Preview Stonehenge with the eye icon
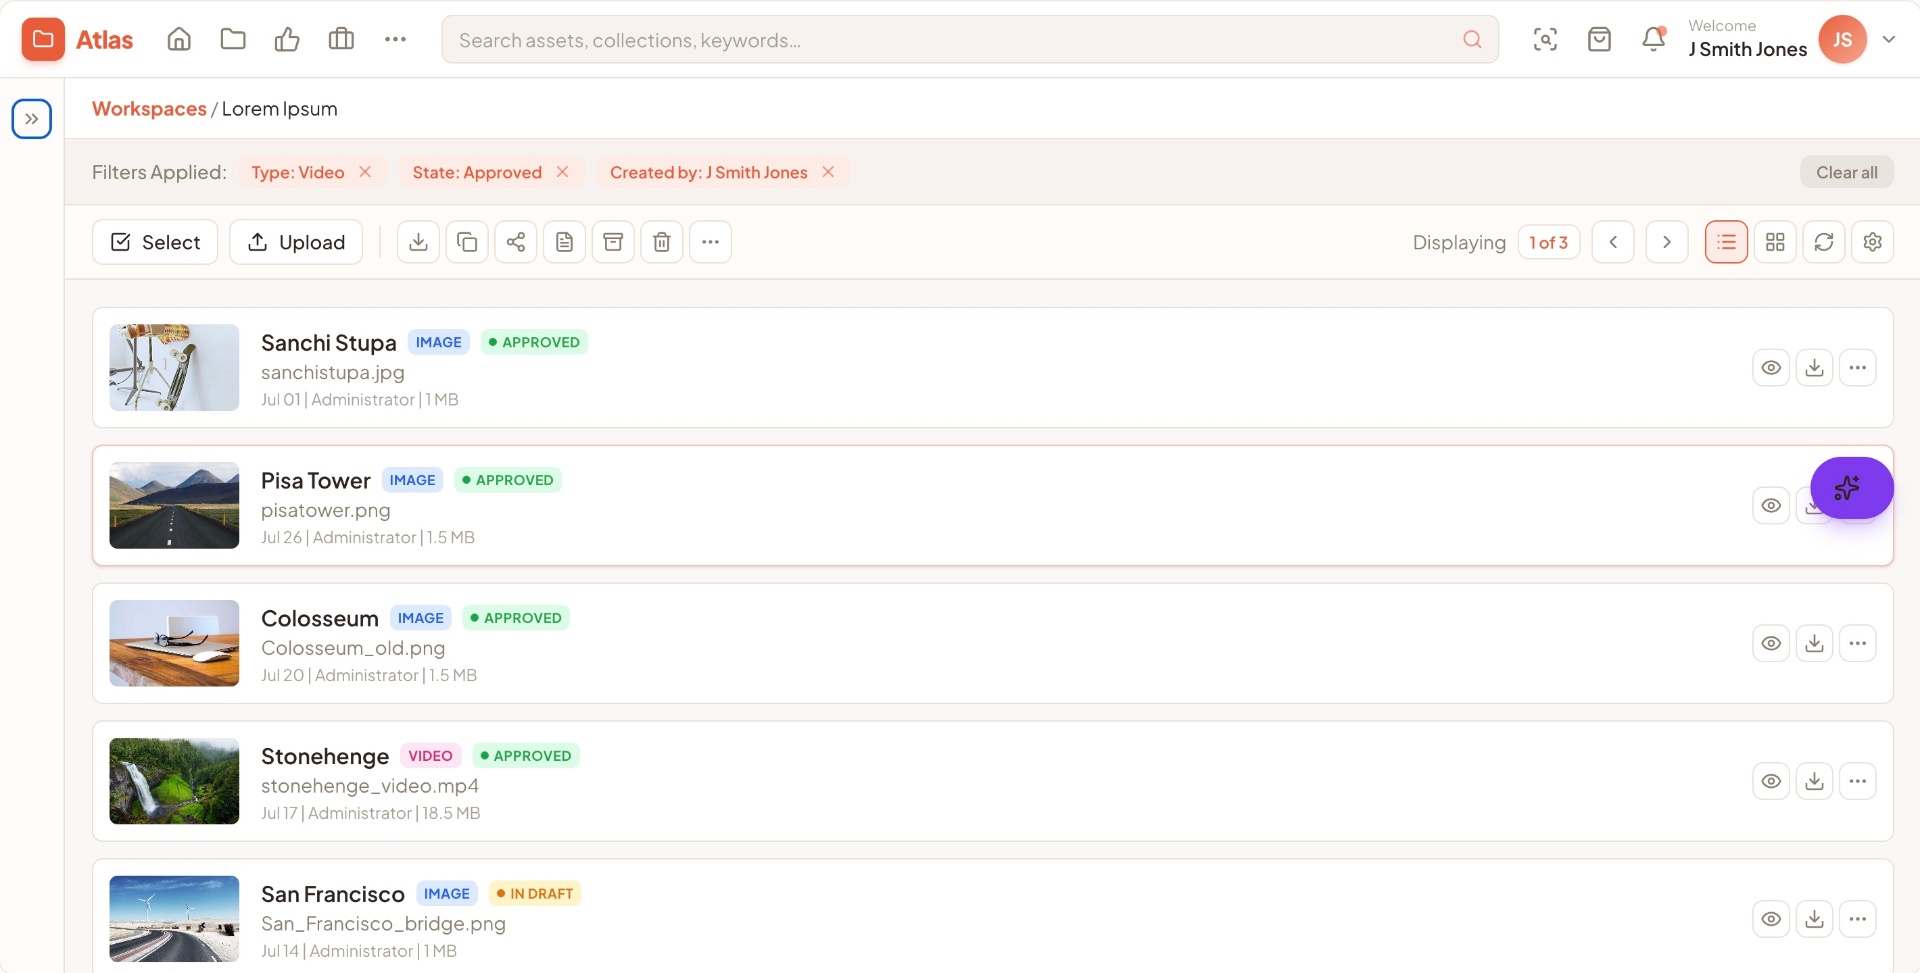 coord(1771,782)
